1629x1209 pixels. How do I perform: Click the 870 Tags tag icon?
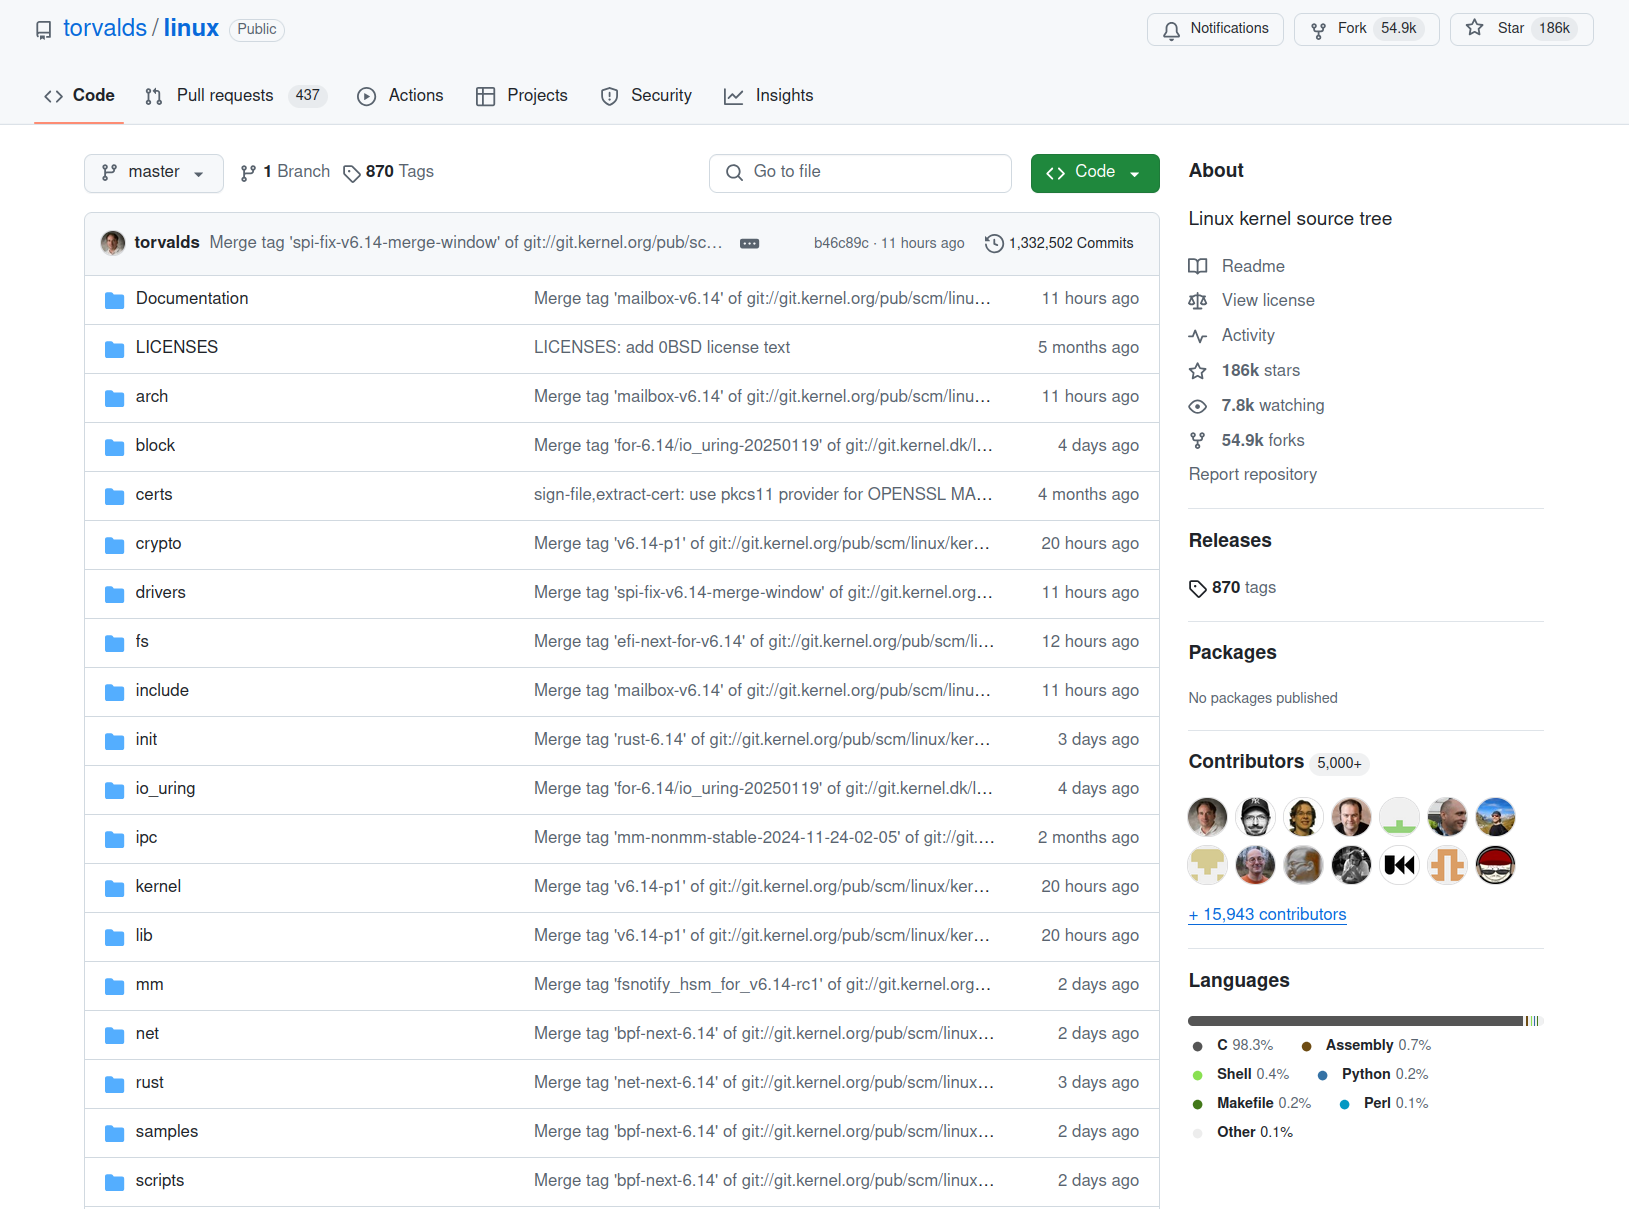tap(352, 173)
